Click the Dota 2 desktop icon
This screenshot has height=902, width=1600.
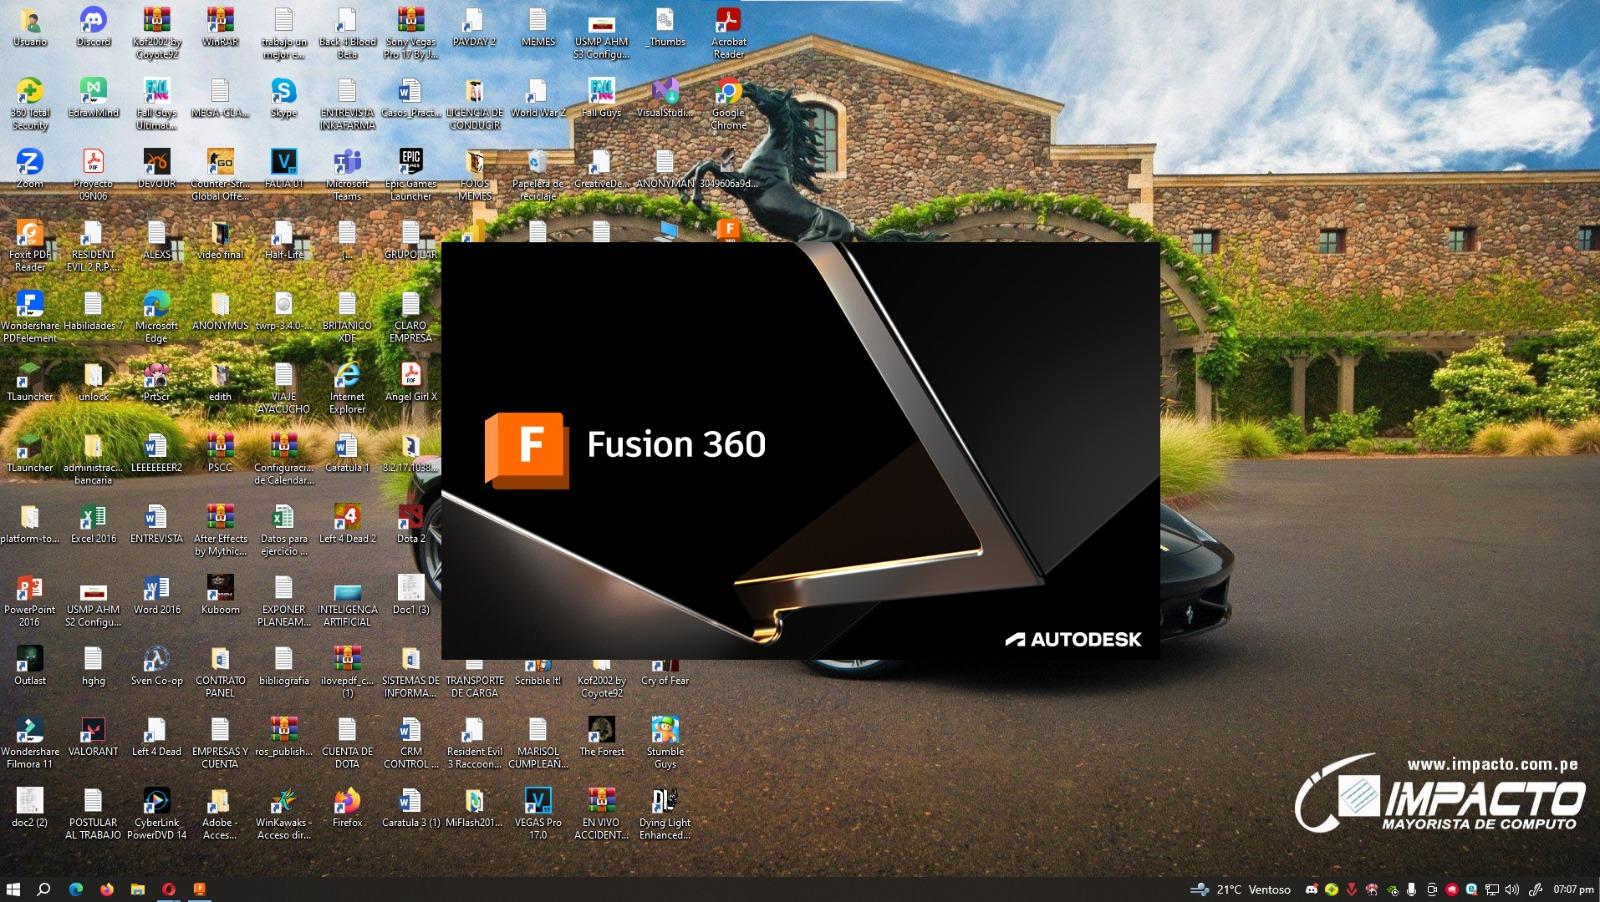(x=411, y=524)
